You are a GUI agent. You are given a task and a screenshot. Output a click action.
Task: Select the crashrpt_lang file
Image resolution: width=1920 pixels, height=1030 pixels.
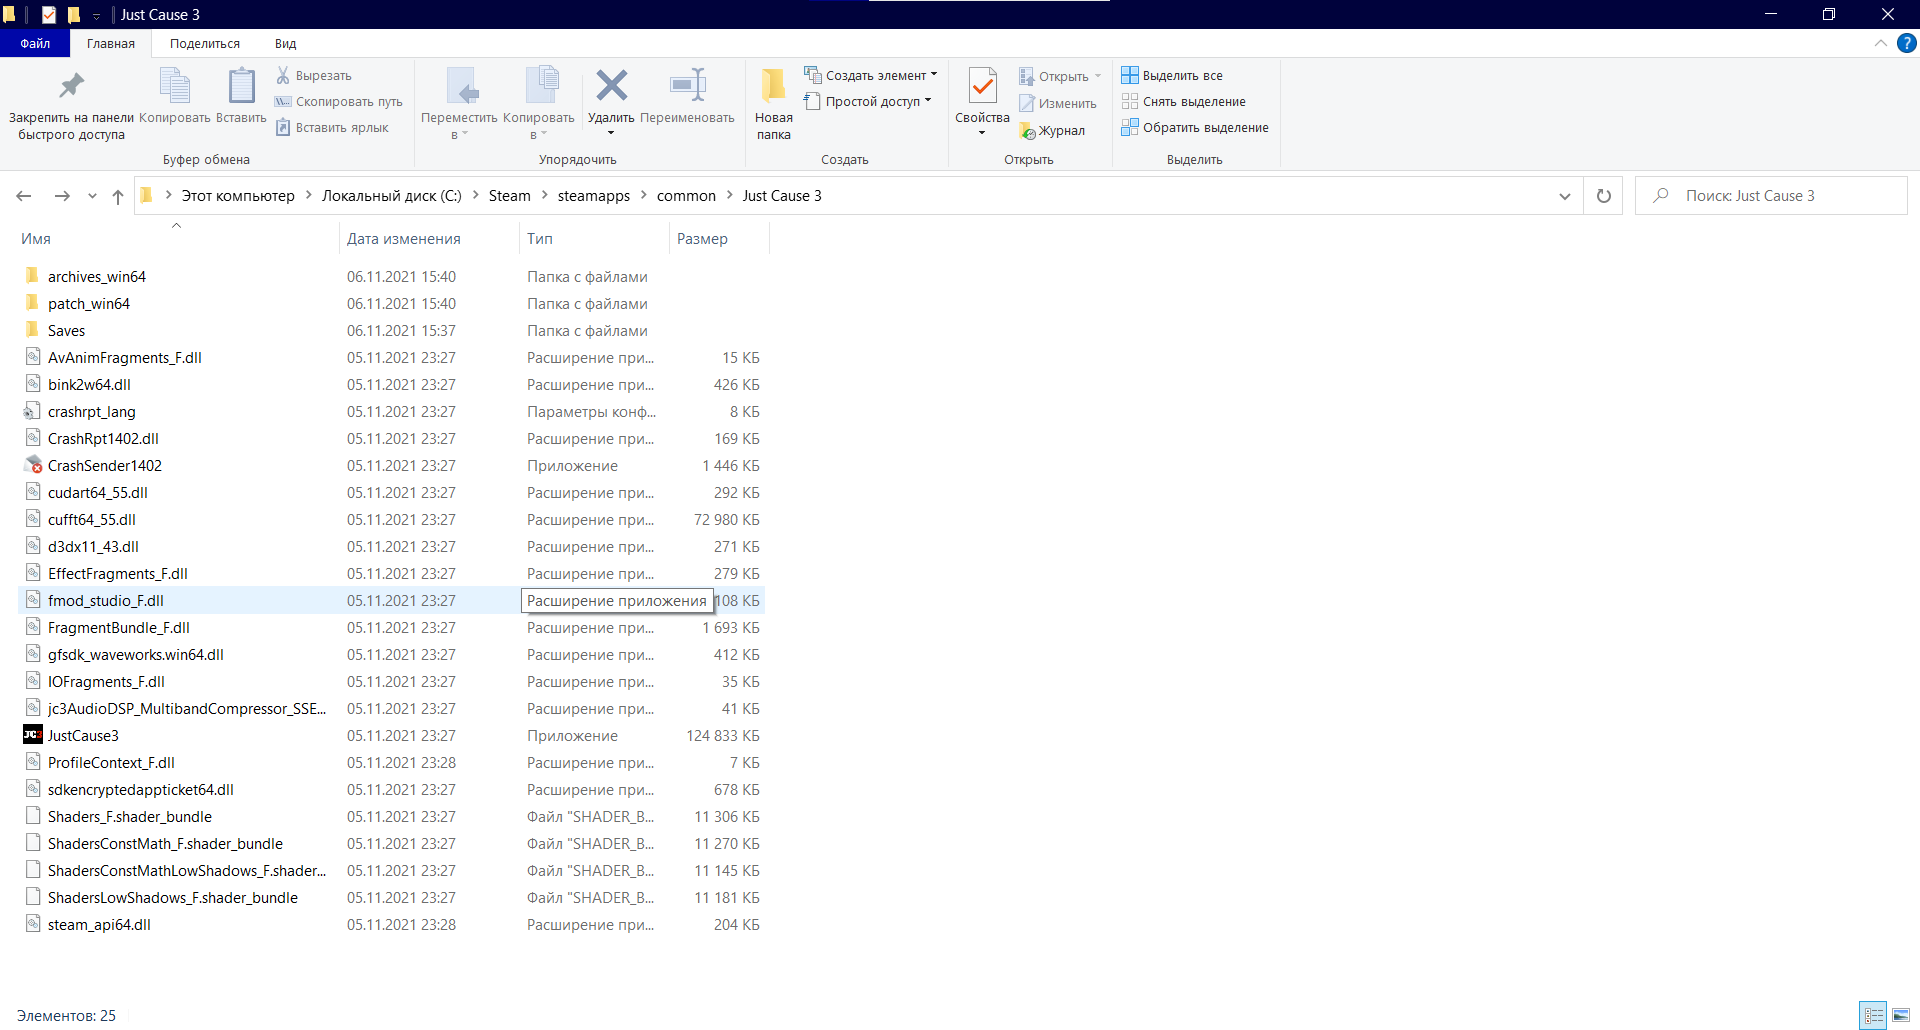[x=392, y=411]
